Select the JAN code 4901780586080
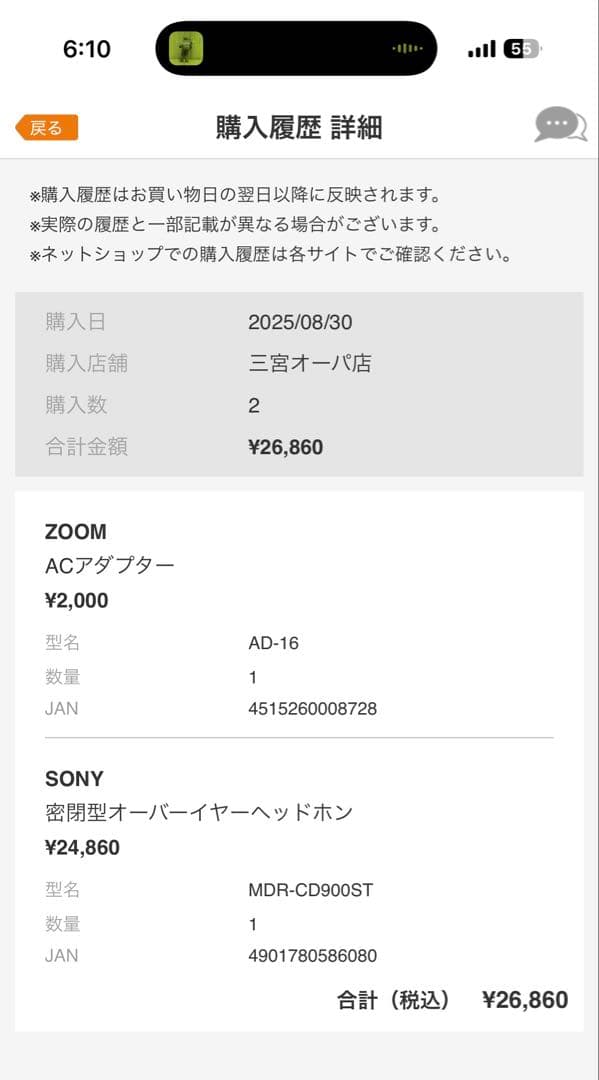The height and width of the screenshot is (1080, 599). [x=311, y=955]
